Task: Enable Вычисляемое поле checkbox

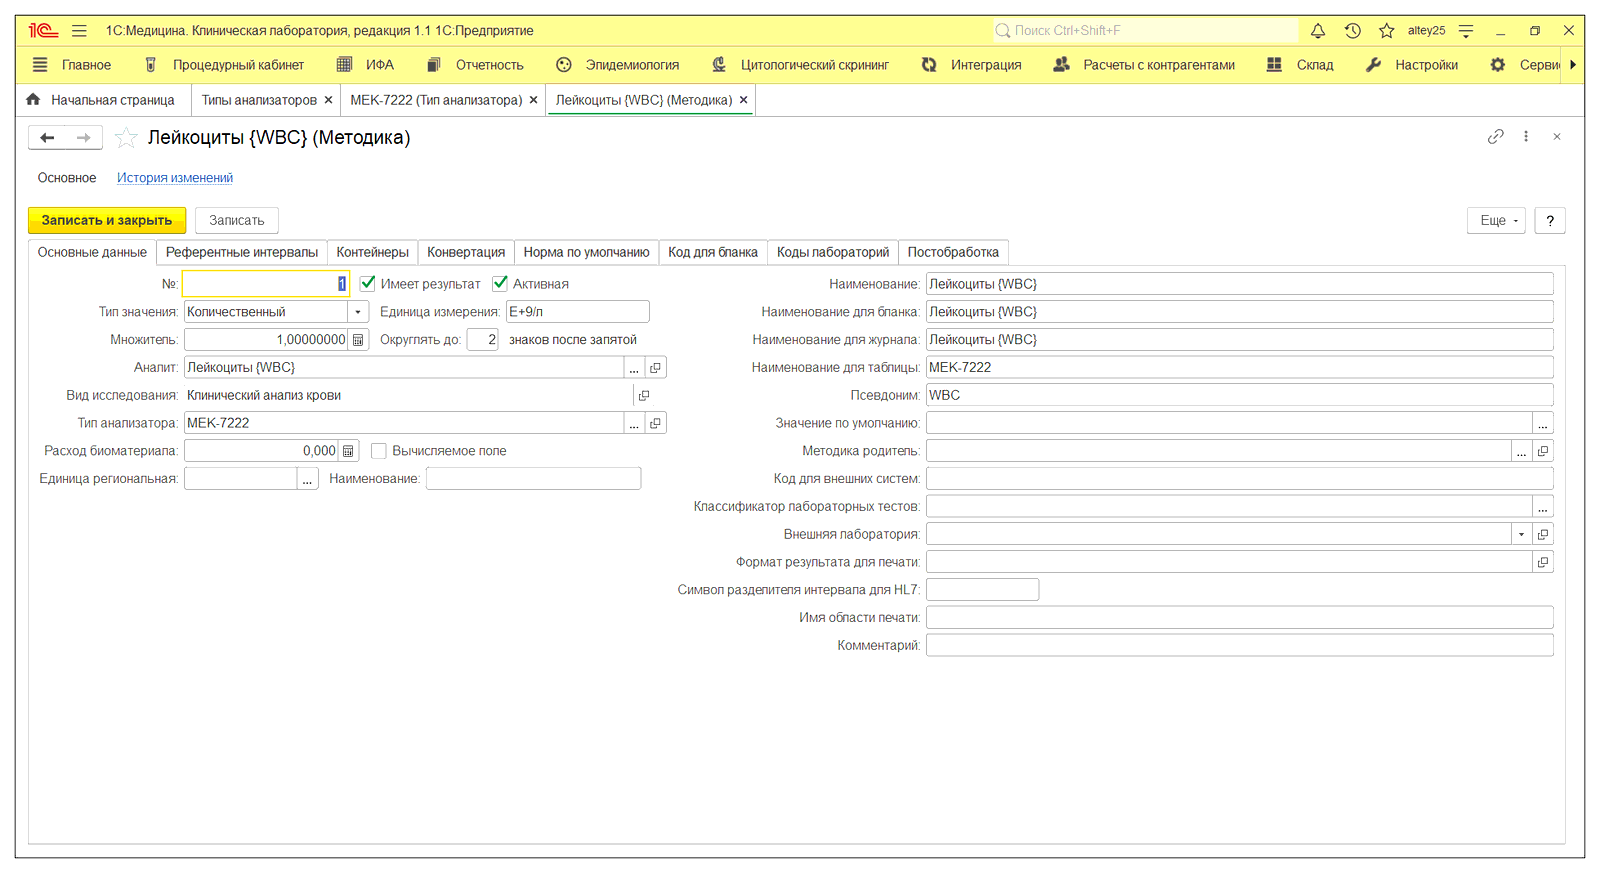Action: [378, 451]
